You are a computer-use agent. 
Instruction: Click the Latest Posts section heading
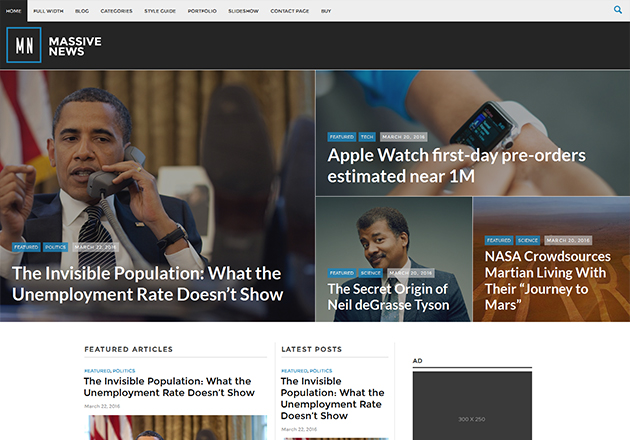click(x=312, y=349)
